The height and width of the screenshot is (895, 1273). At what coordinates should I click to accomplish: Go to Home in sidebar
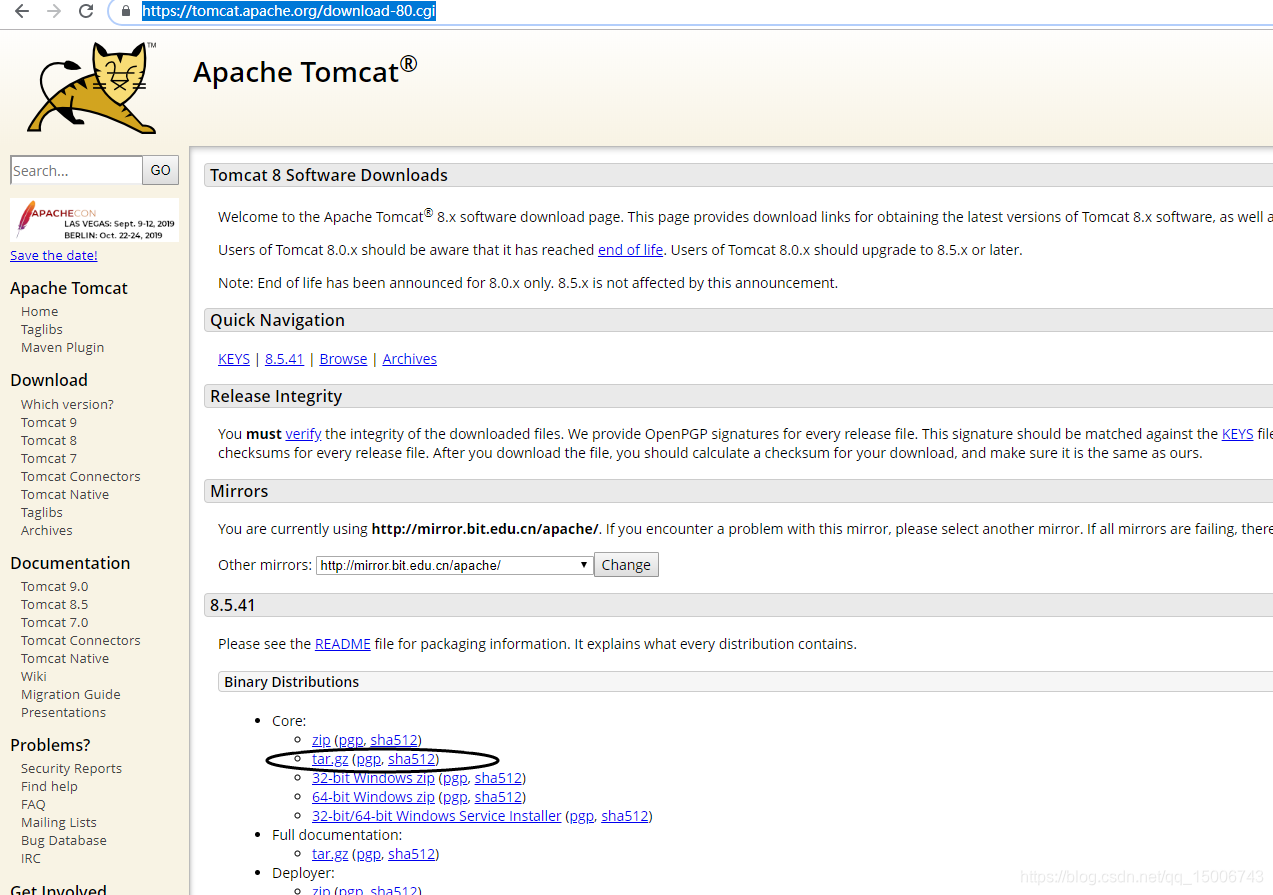pyautogui.click(x=39, y=311)
